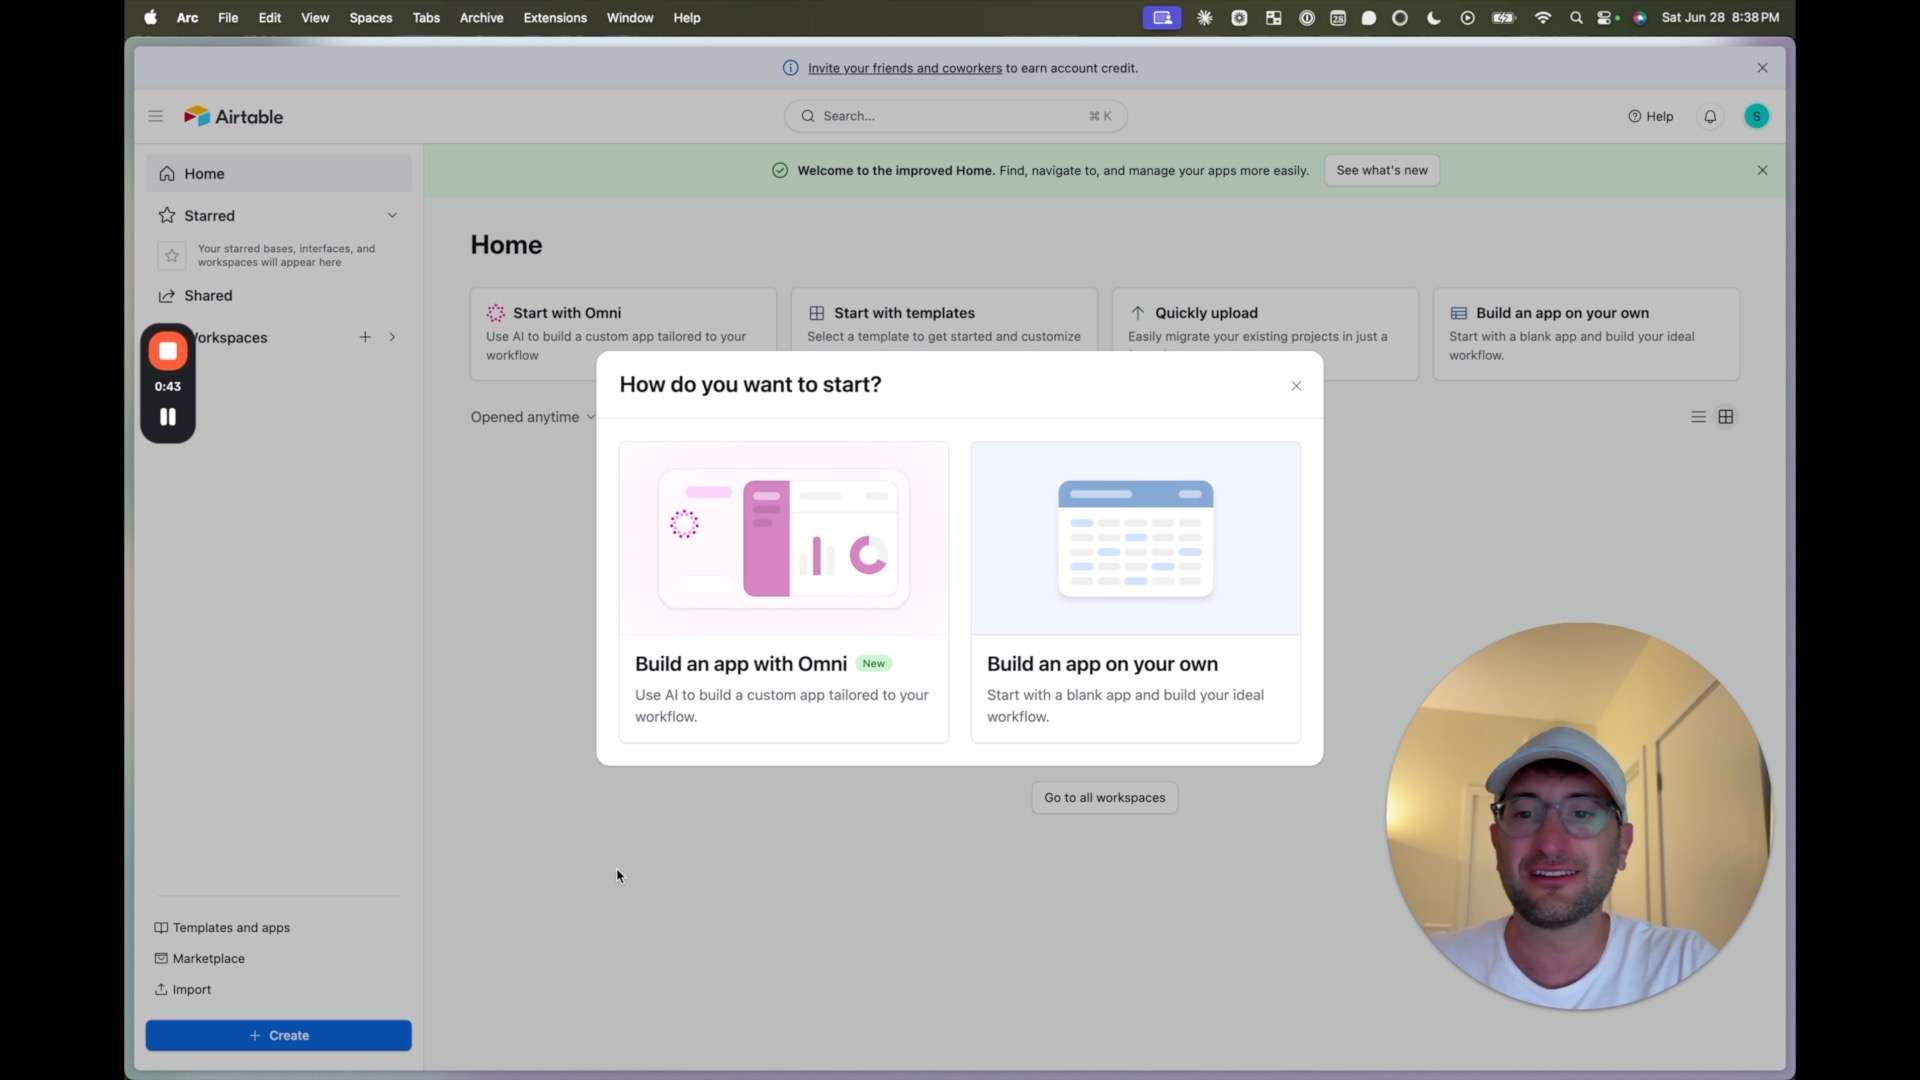
Task: Switch to grid view icon
Action: (1727, 417)
